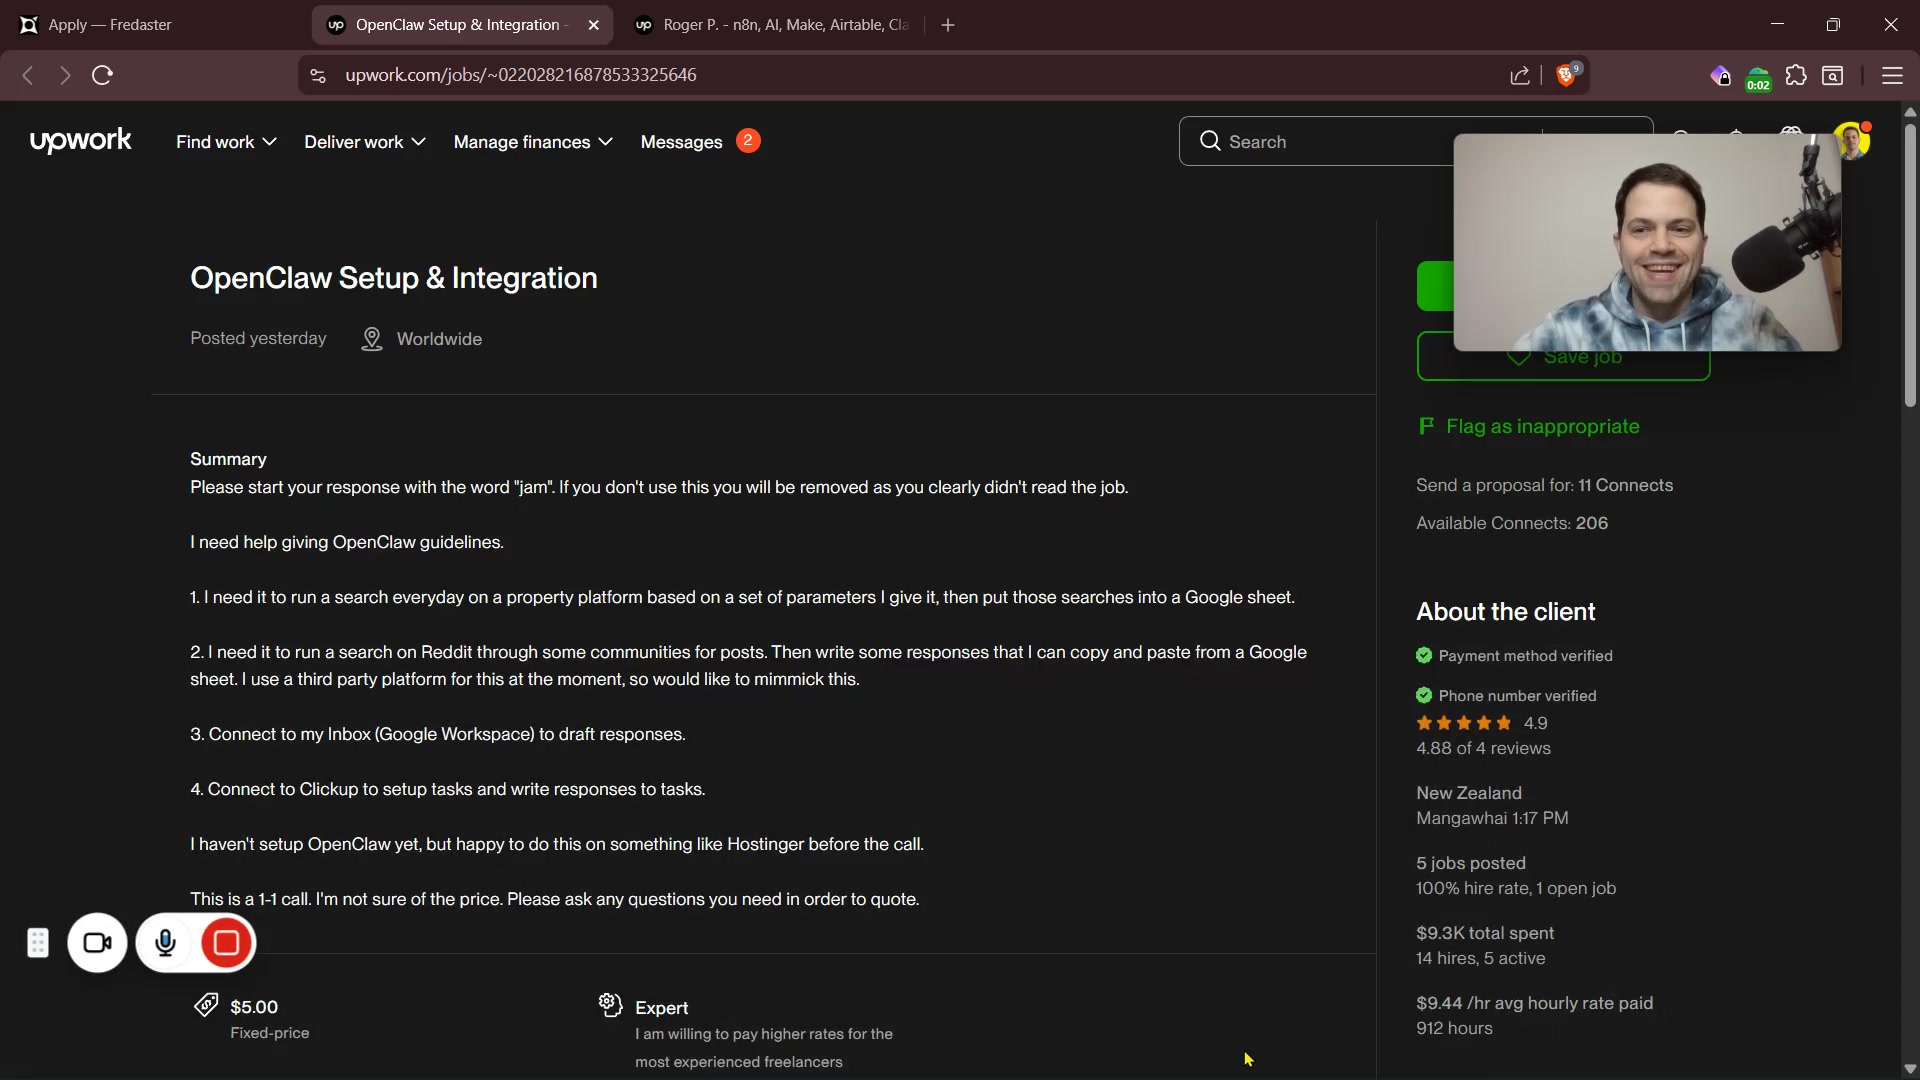The width and height of the screenshot is (1920, 1080).
Task: Mute the recorder microphone button
Action: [x=166, y=943]
